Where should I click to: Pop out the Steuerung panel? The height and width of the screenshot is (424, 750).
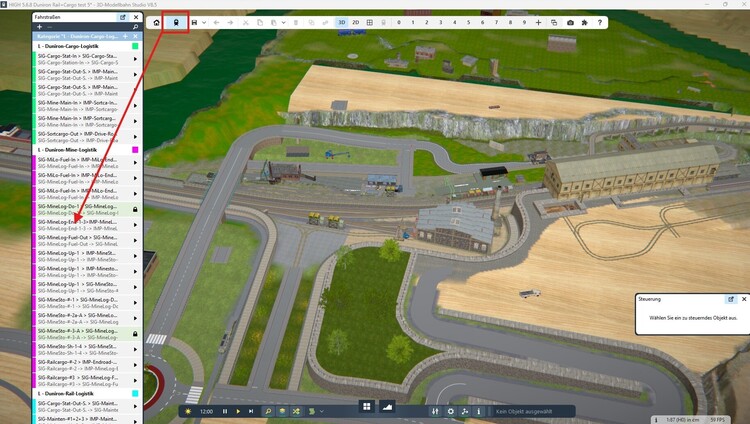730,299
